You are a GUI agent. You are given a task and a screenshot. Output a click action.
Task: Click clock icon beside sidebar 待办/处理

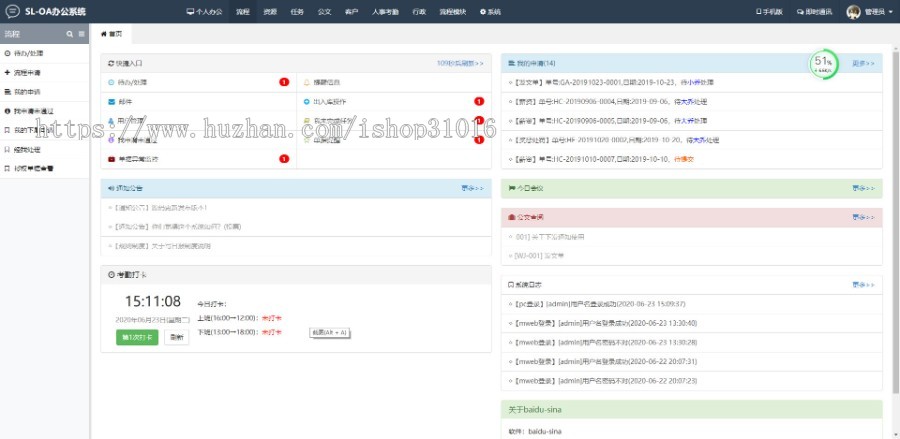pyautogui.click(x=7, y=53)
